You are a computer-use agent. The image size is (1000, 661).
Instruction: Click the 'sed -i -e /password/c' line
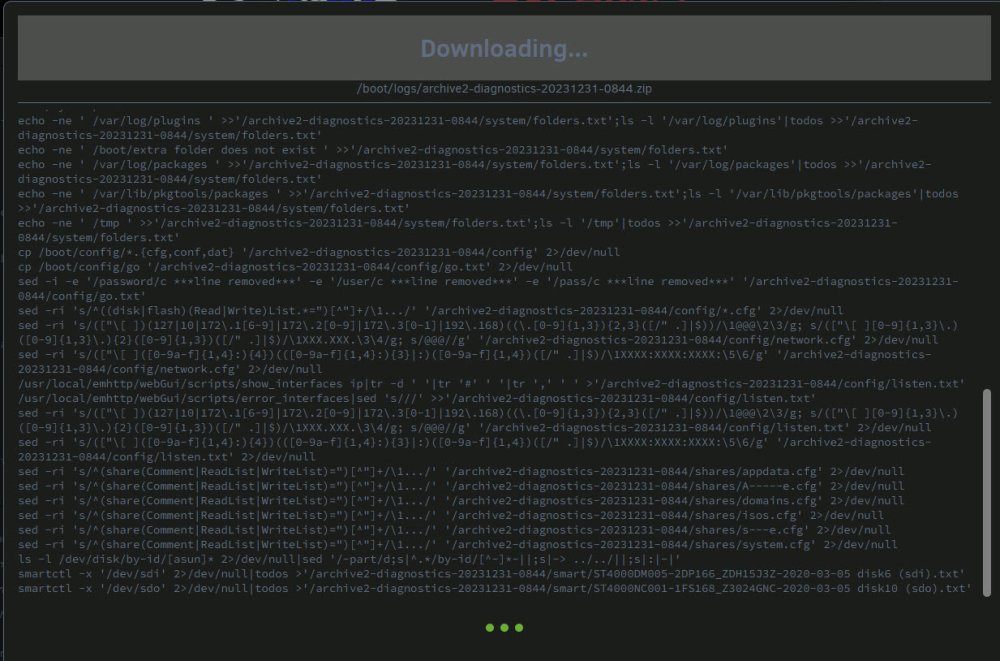click(488, 288)
